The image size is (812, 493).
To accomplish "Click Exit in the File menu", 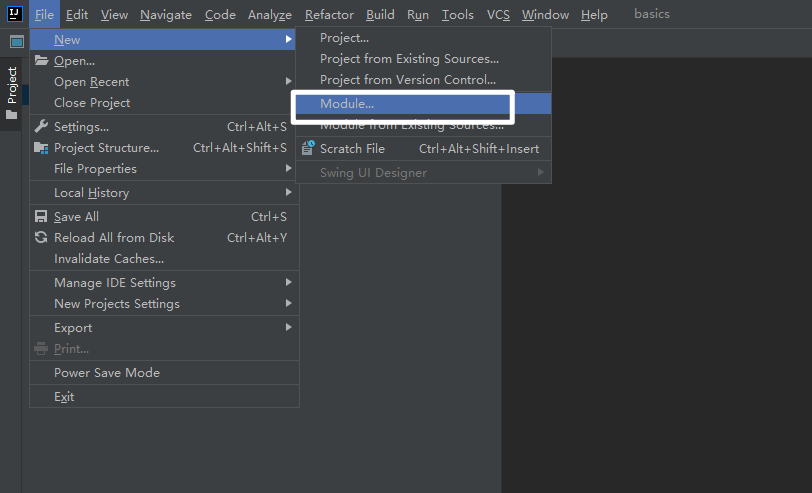I will 164,397.
